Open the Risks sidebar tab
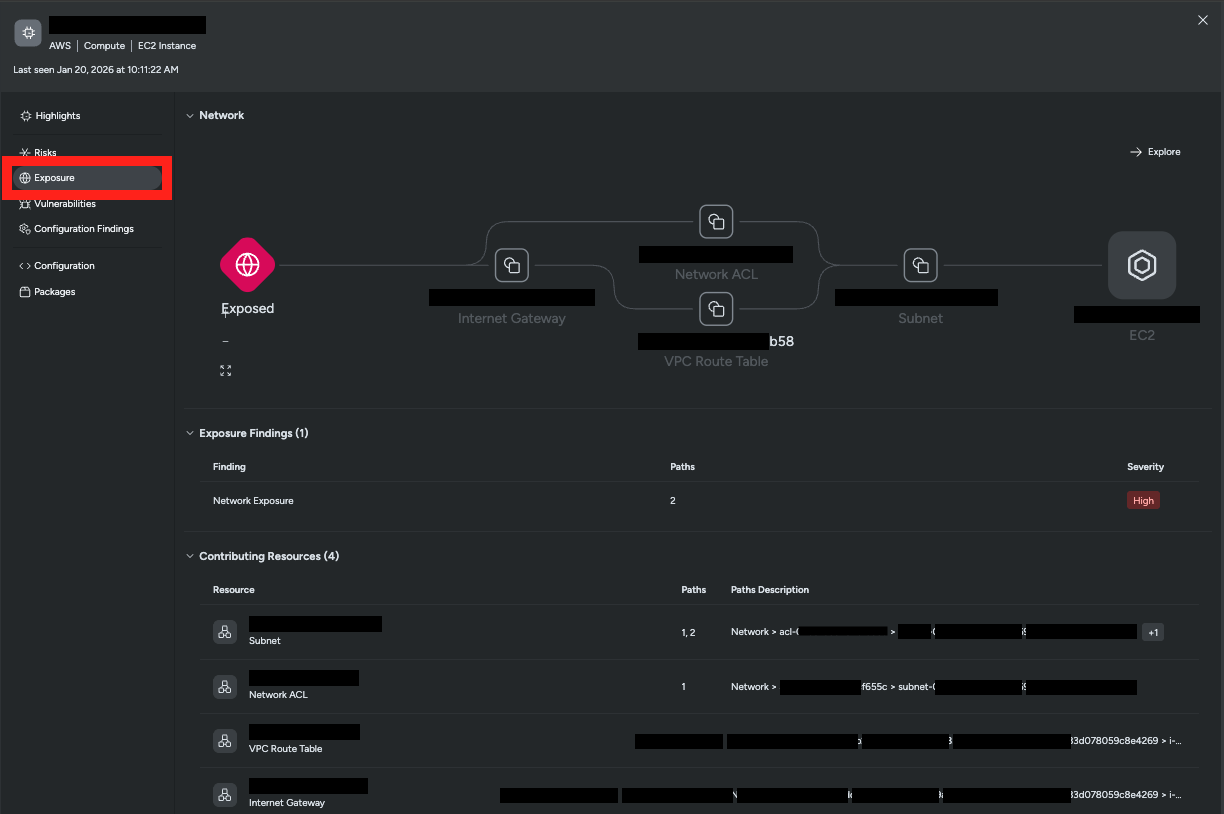This screenshot has height=814, width=1224. (45, 153)
